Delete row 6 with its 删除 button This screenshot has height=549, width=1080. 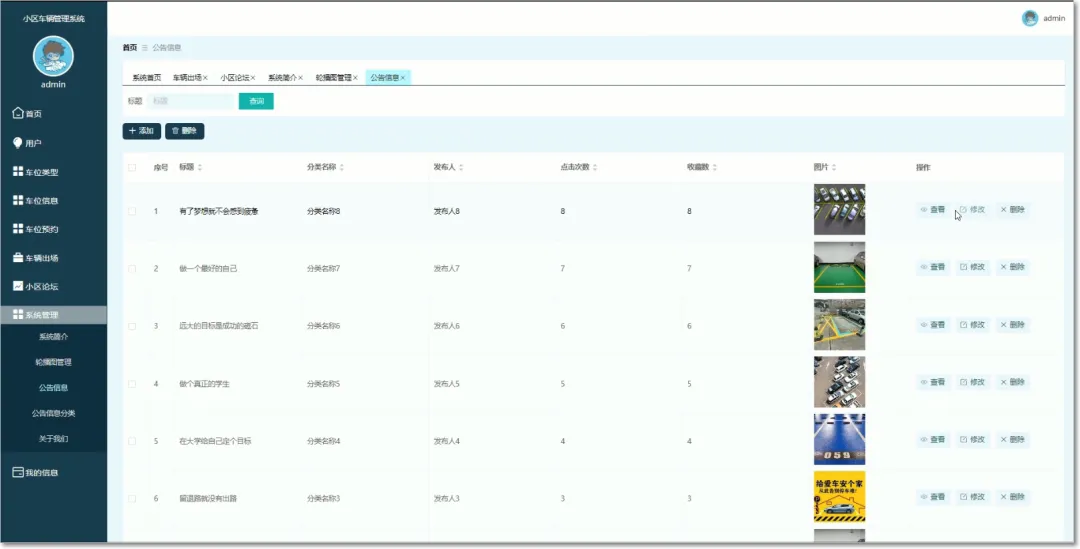coord(1012,497)
